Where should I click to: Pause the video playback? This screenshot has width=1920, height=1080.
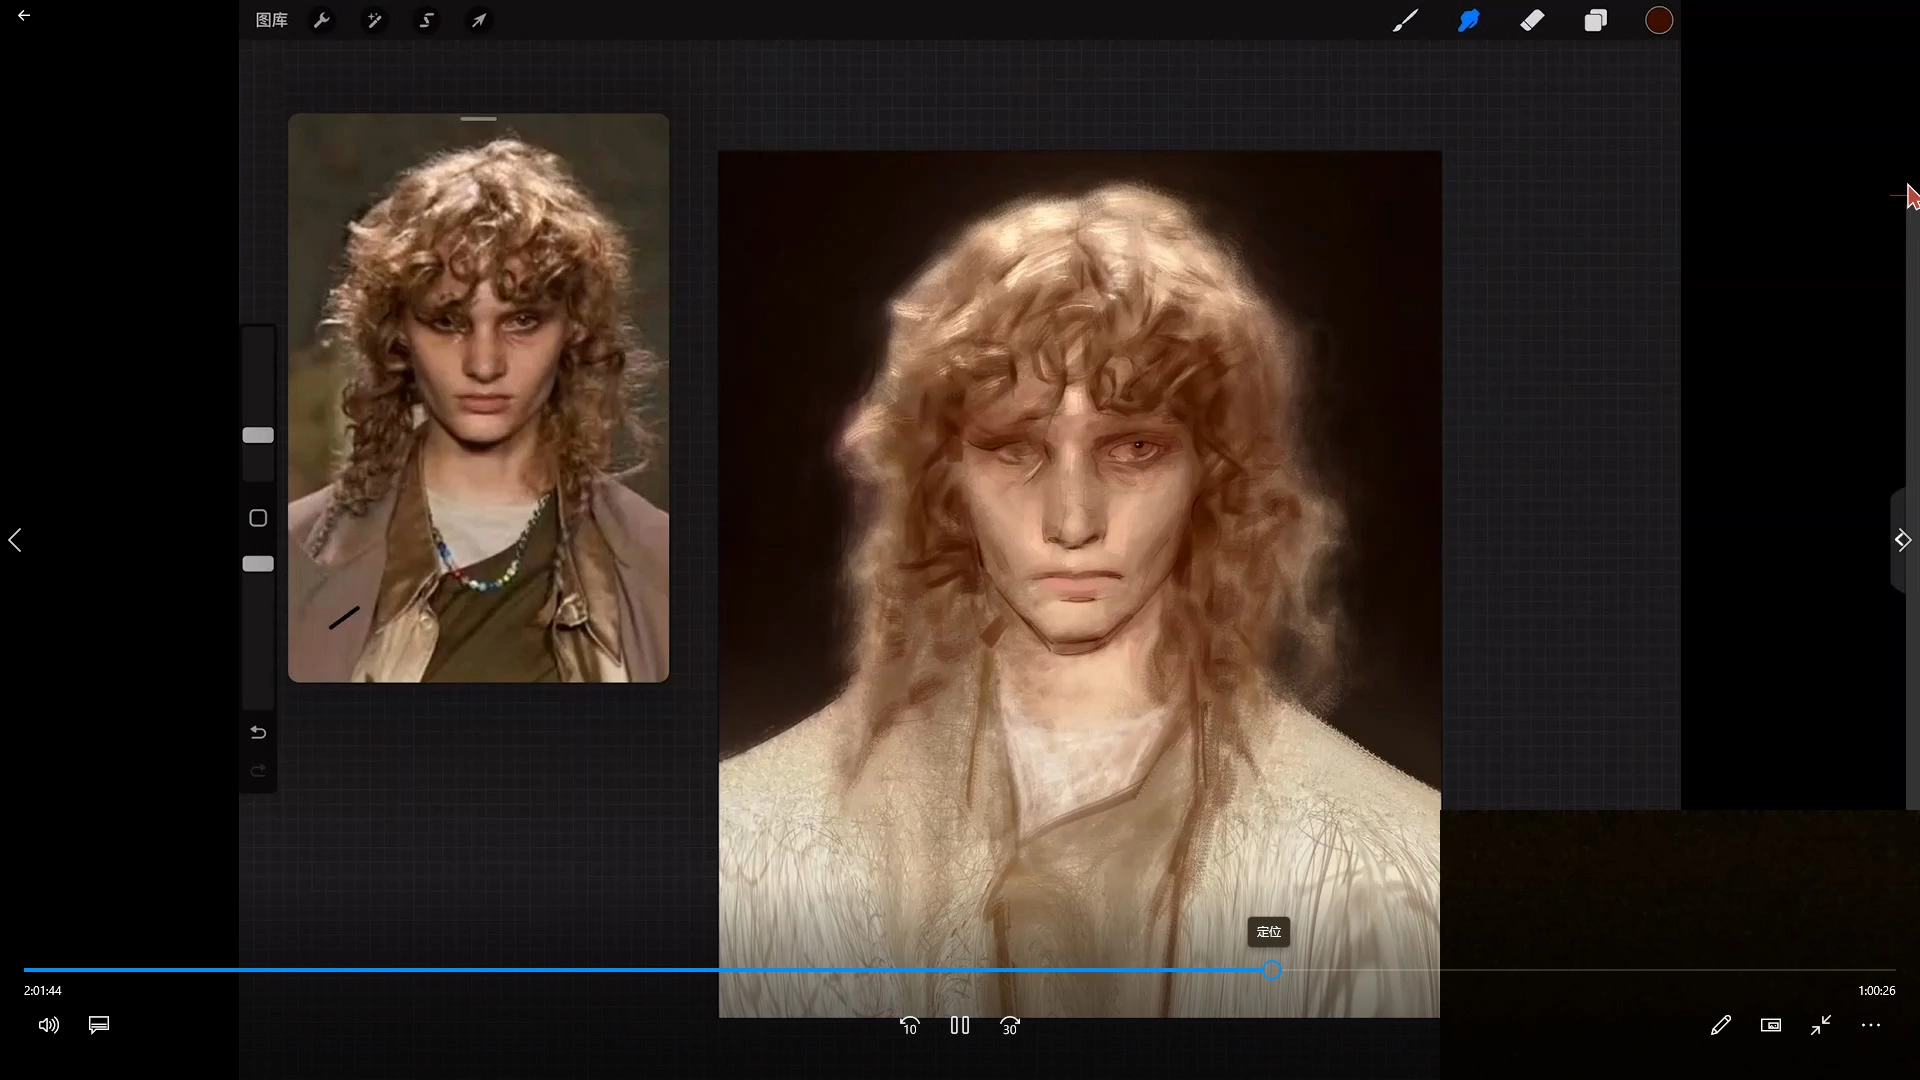click(960, 1025)
